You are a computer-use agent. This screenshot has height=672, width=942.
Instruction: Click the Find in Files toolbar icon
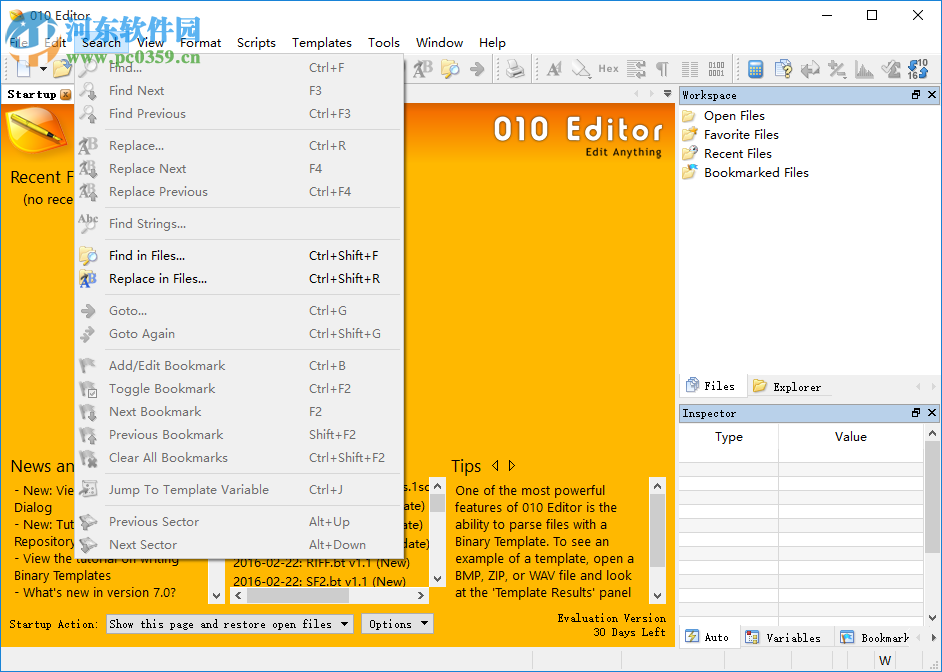[450, 69]
